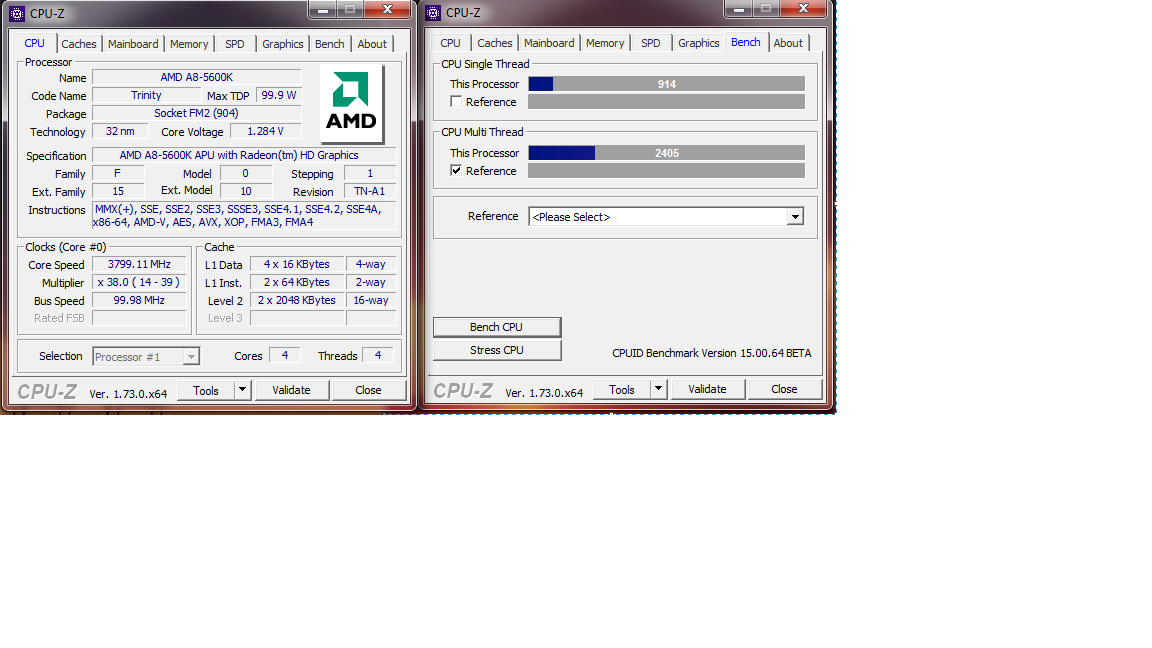Click Tools button in right window
Screen dimensions: 1152x648
point(622,389)
